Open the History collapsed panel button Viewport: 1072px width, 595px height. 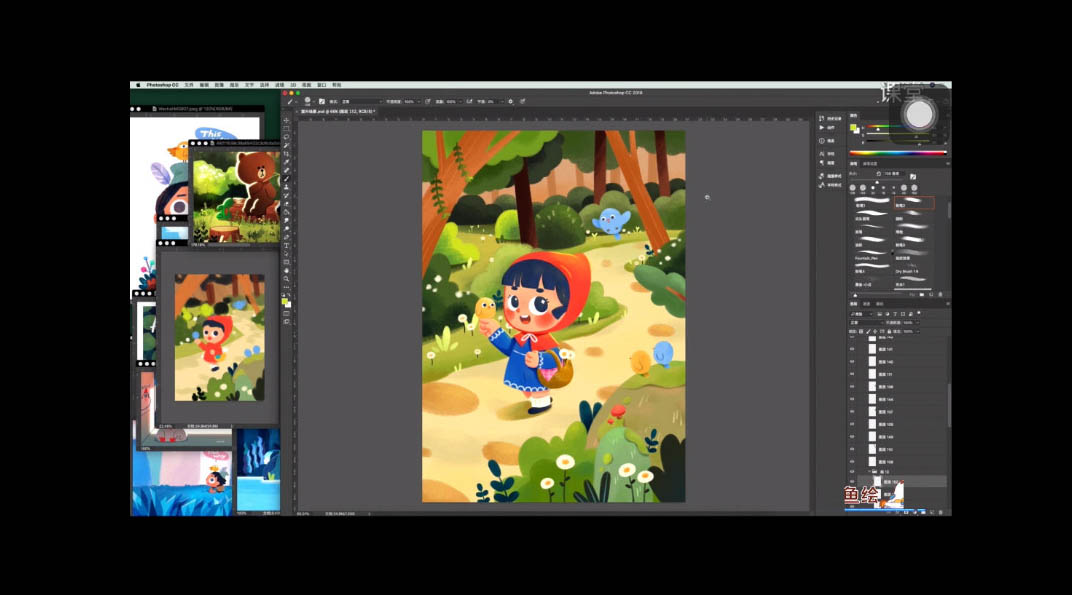(x=828, y=118)
